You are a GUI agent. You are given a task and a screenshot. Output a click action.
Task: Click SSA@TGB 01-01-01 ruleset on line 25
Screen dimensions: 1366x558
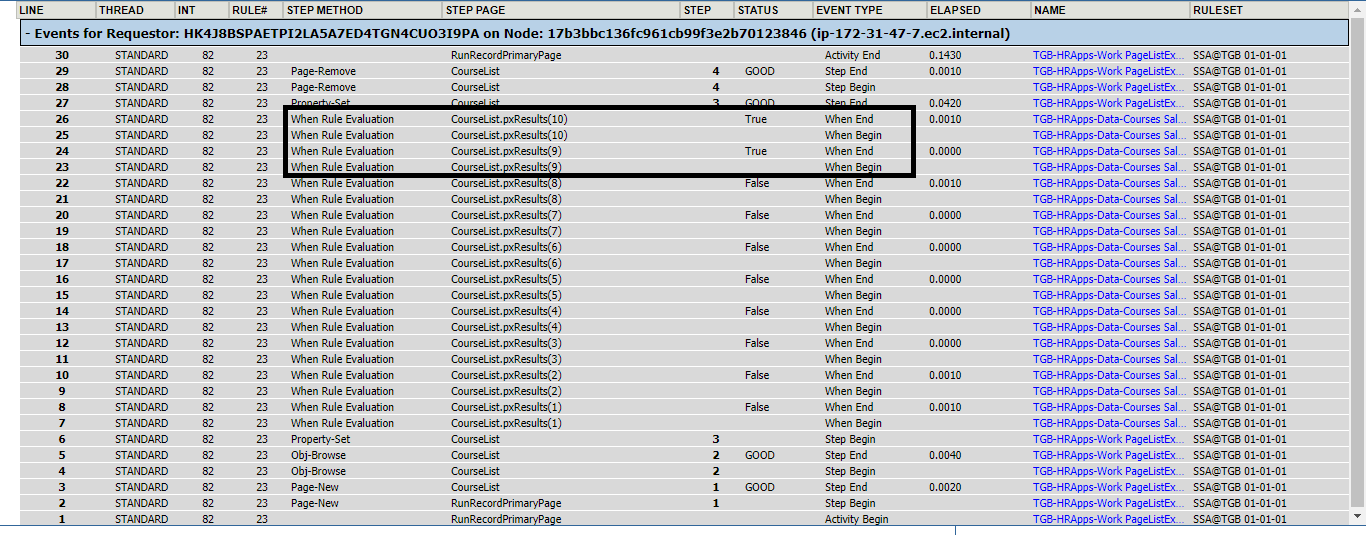1239,135
